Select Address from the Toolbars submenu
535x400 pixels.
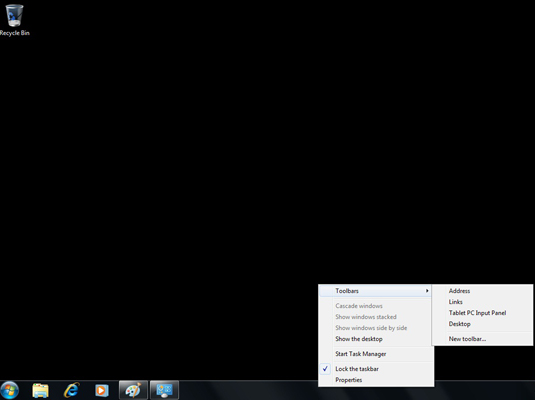(482, 291)
